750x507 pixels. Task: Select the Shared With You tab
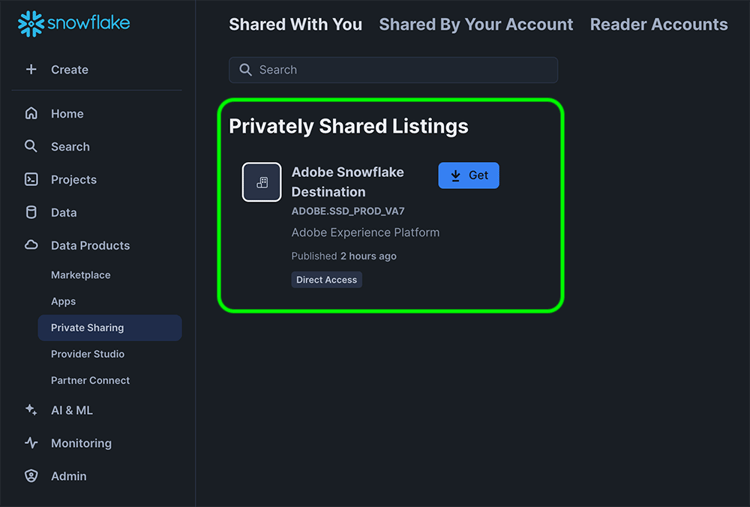coord(295,24)
